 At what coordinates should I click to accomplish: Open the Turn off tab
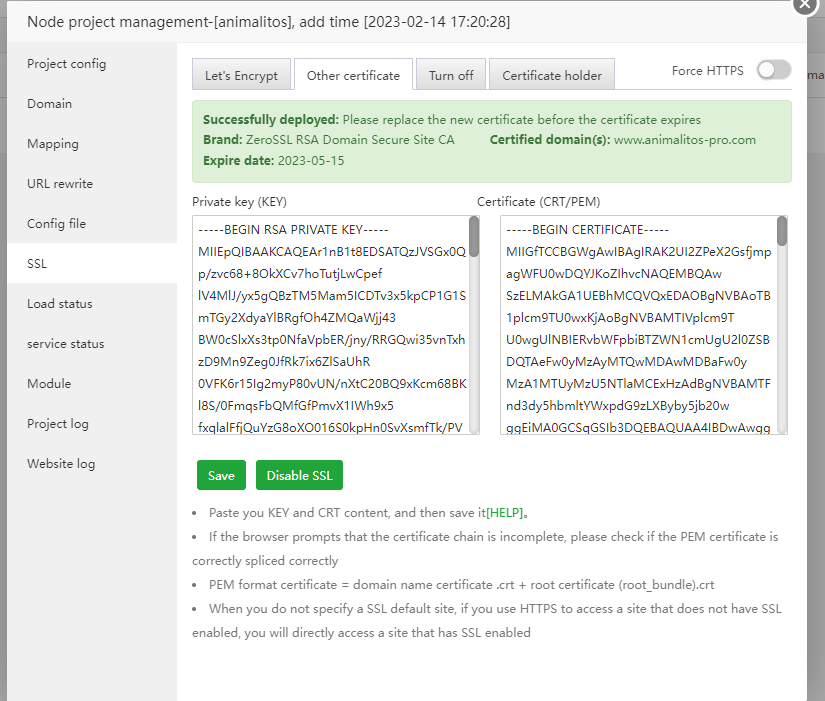pos(451,76)
